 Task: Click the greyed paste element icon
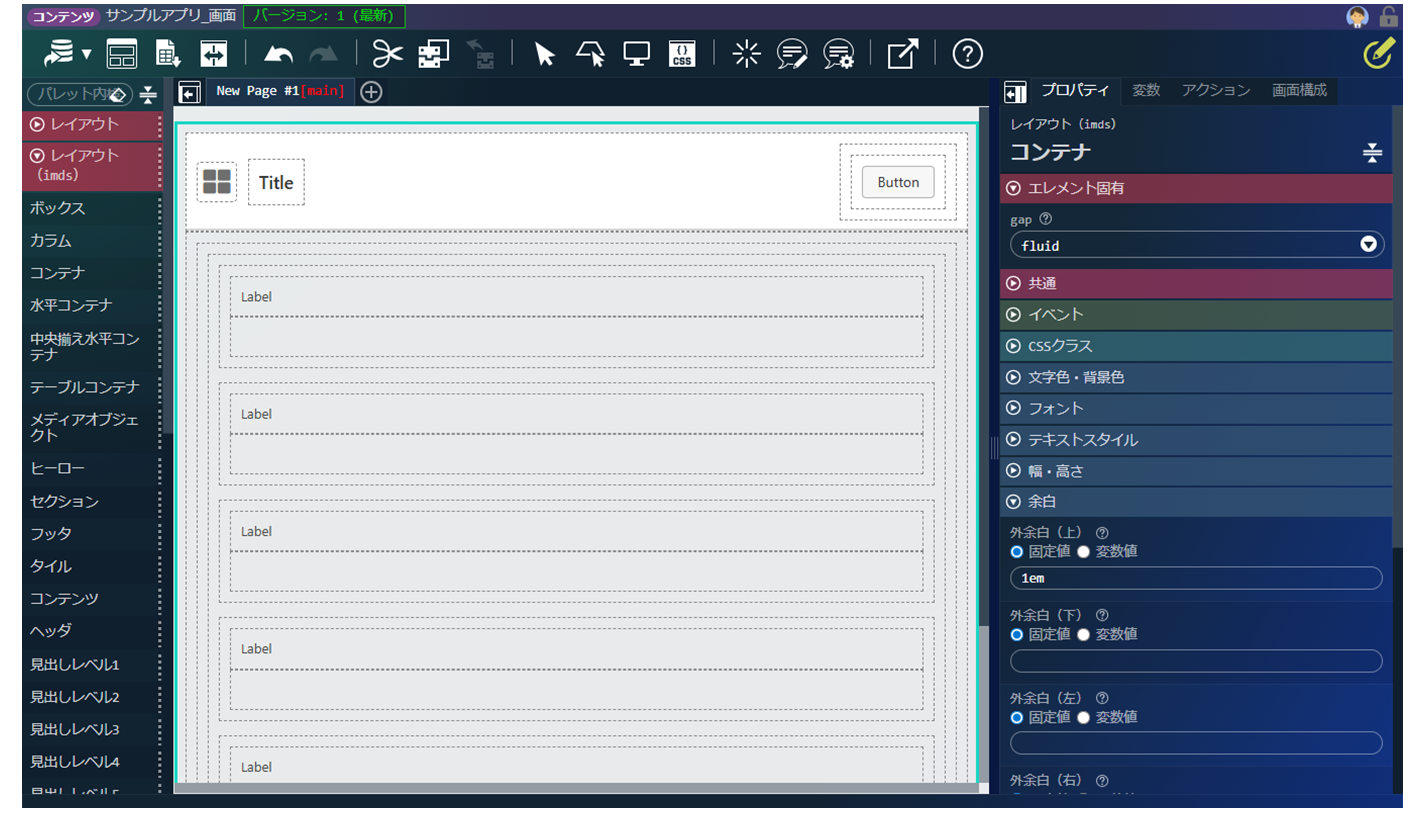481,54
